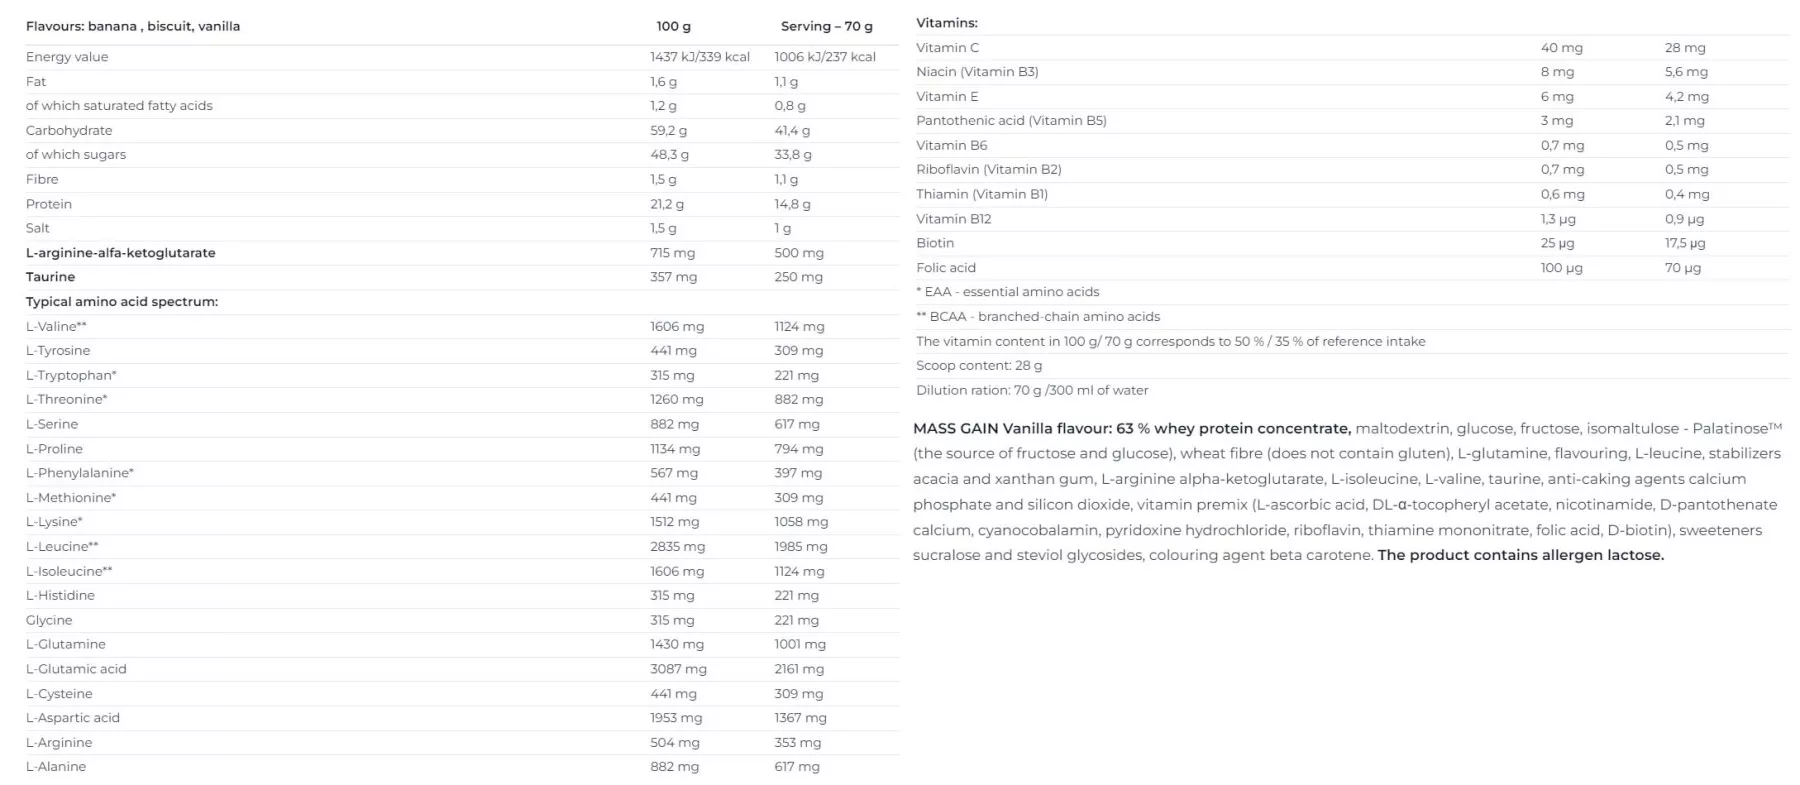Click the 'Vitamins:' section heading
Screen dimensions: 1800x785
tap(947, 23)
